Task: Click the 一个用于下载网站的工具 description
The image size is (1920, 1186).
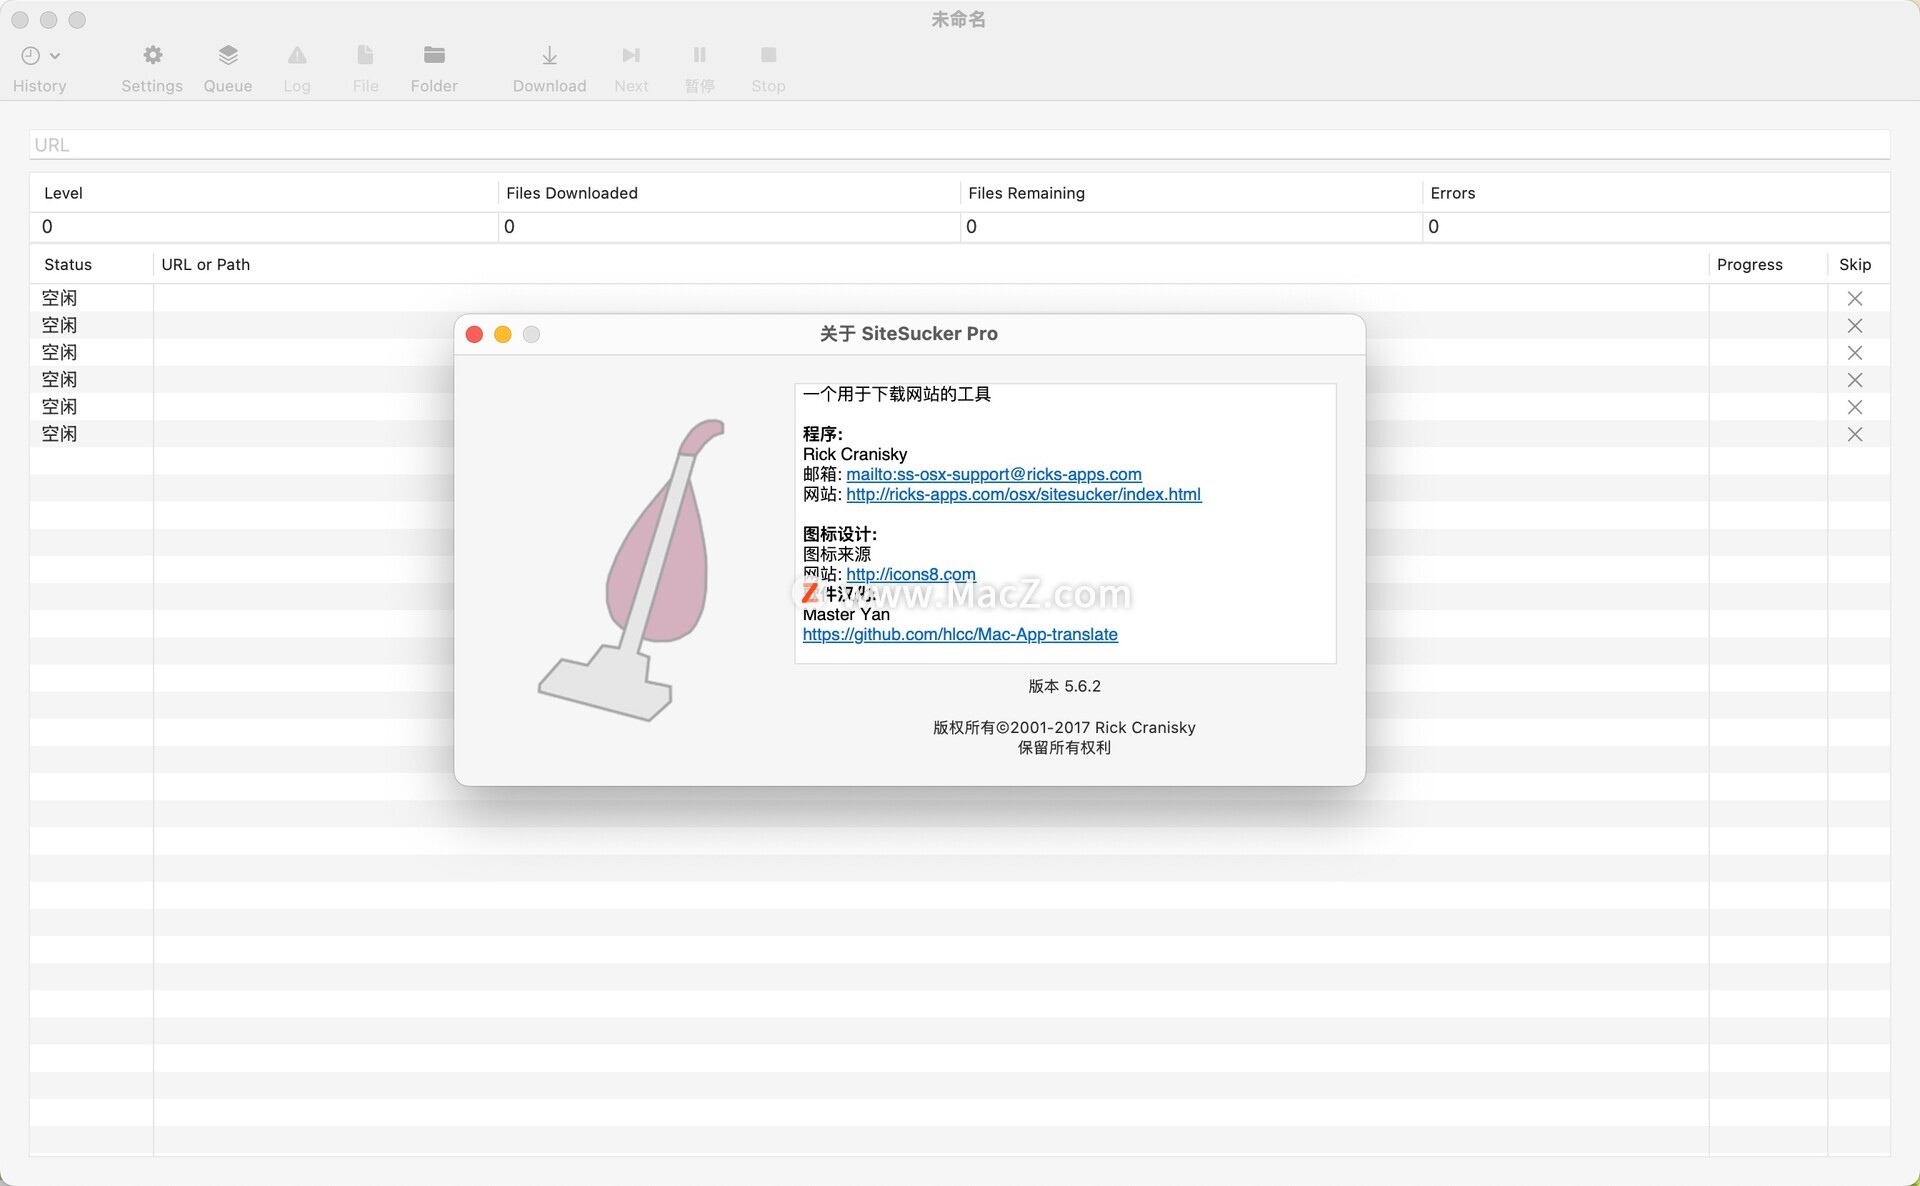Action: point(897,394)
